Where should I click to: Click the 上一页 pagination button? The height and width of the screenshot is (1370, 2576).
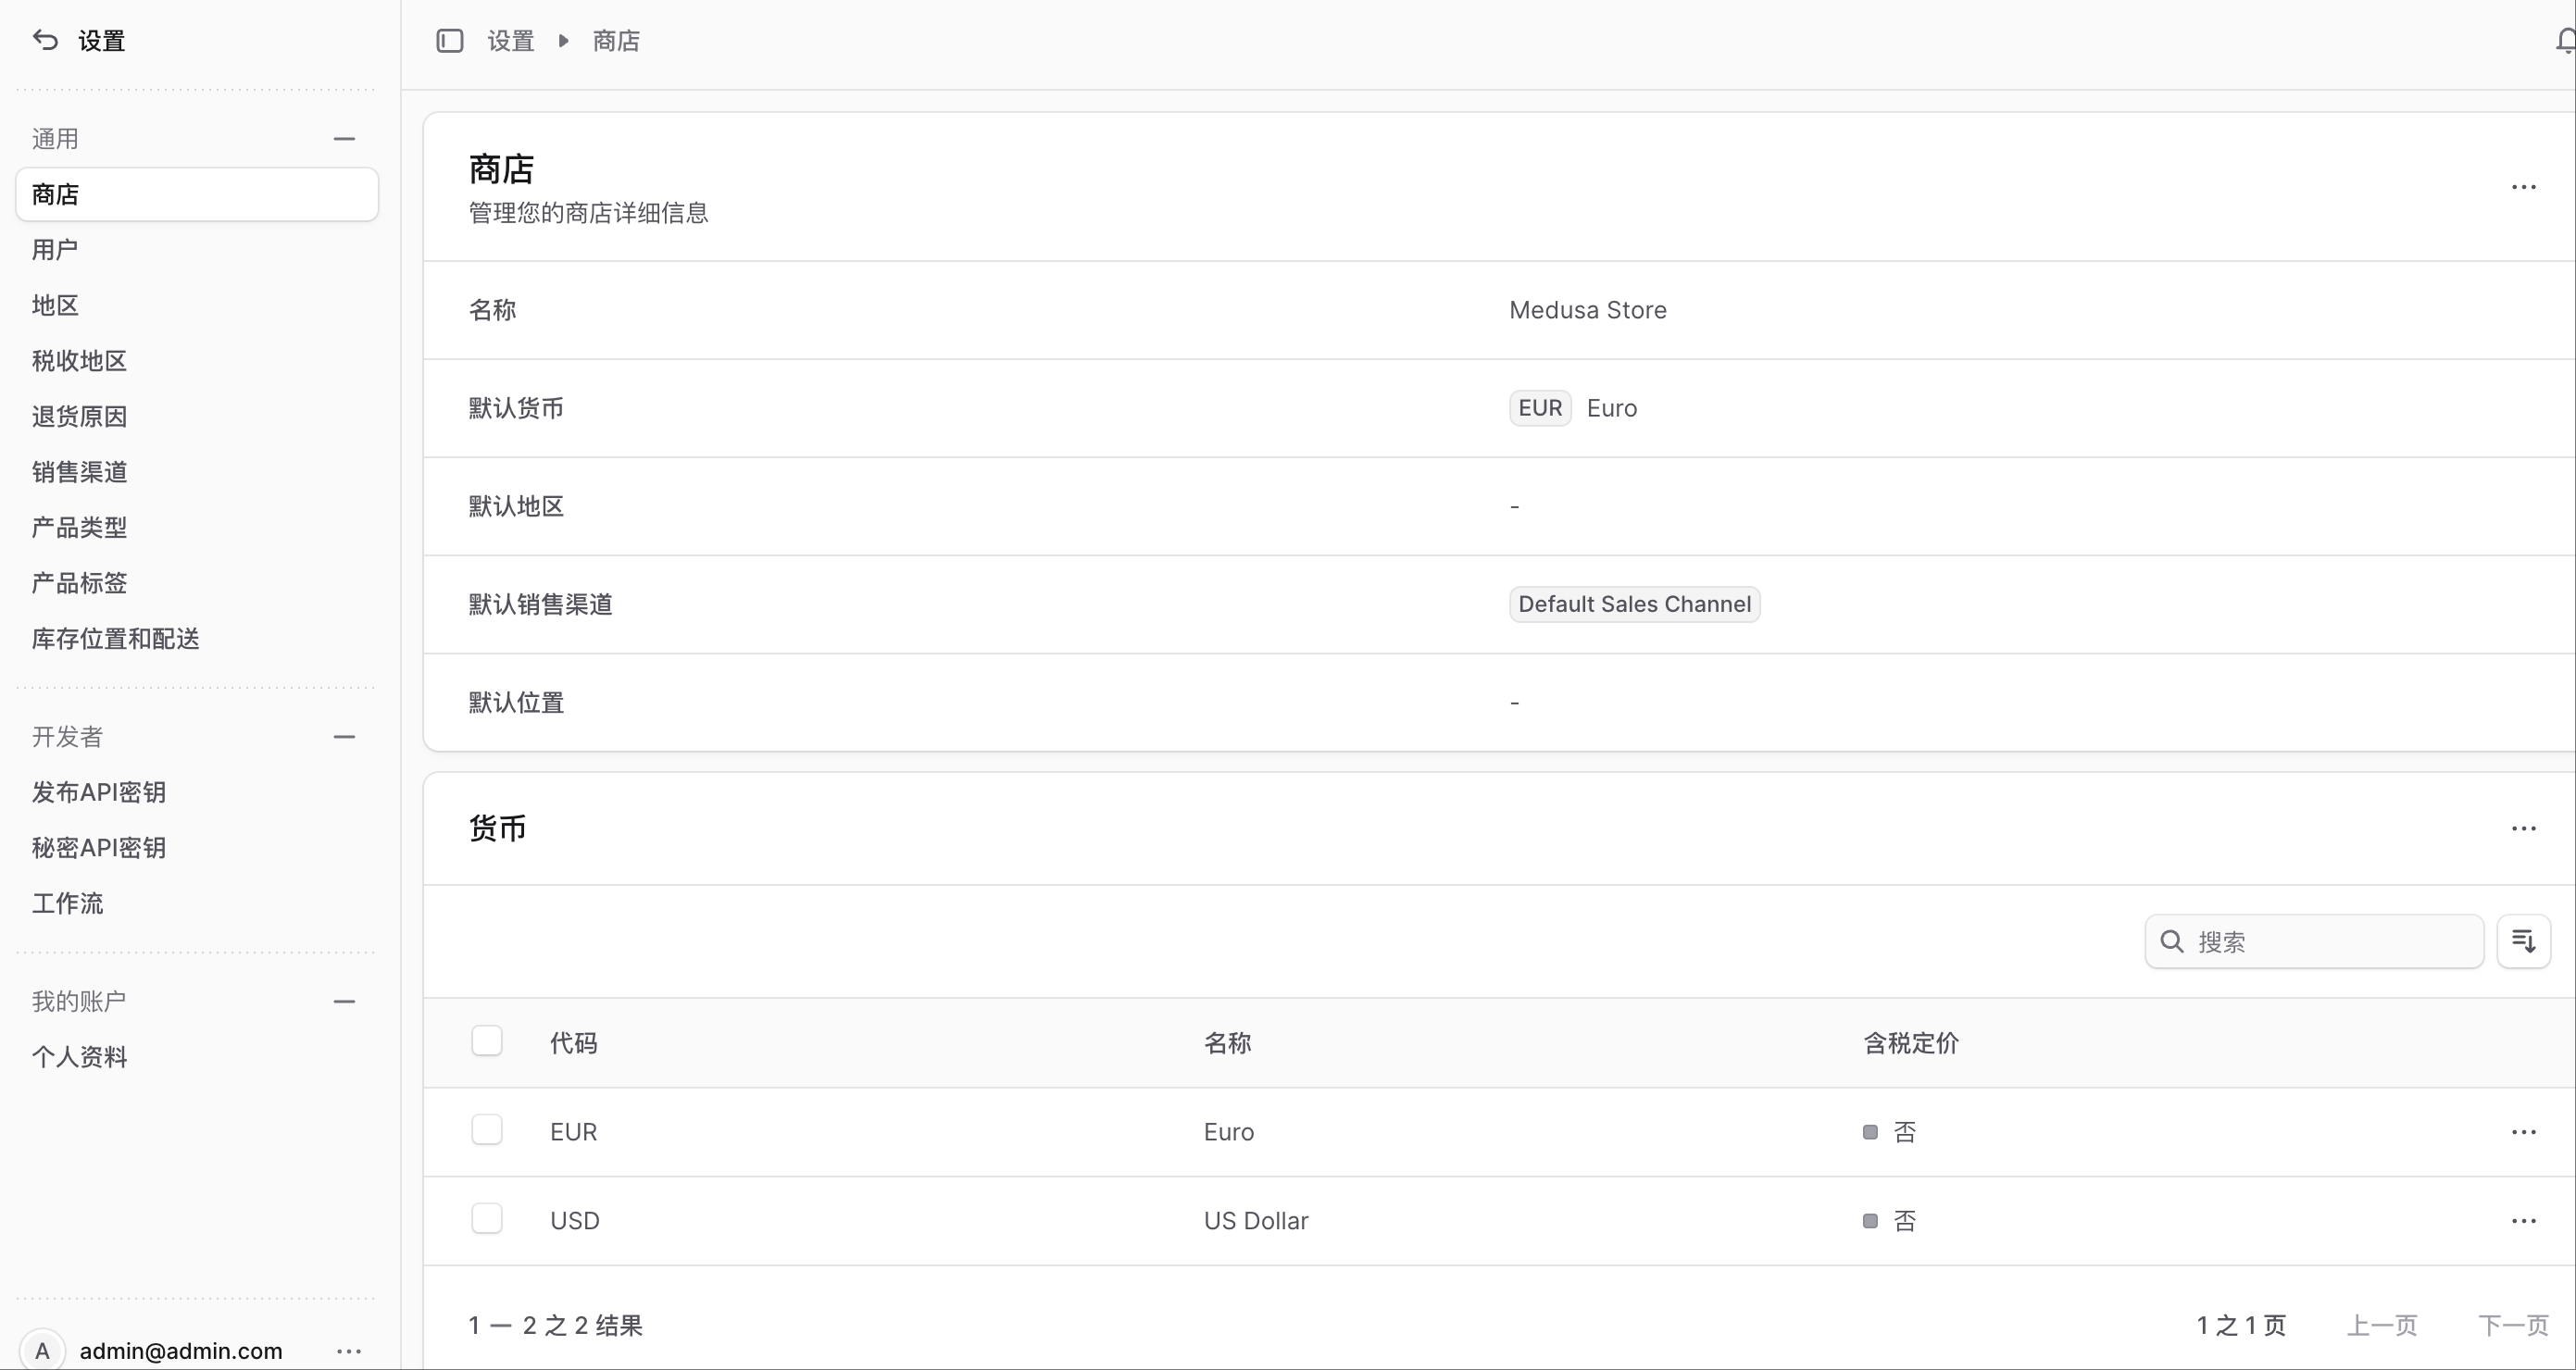2381,1325
